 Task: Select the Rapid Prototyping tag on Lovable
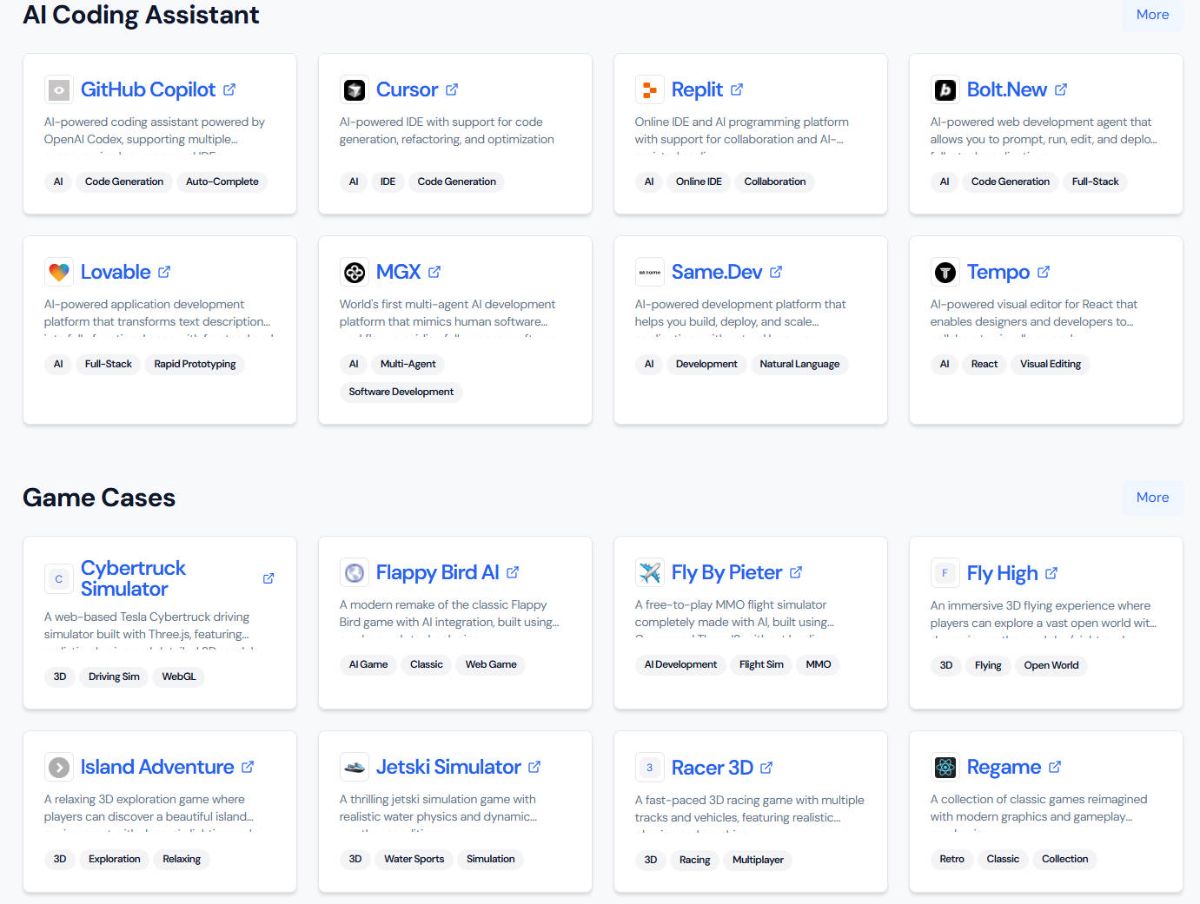point(195,364)
